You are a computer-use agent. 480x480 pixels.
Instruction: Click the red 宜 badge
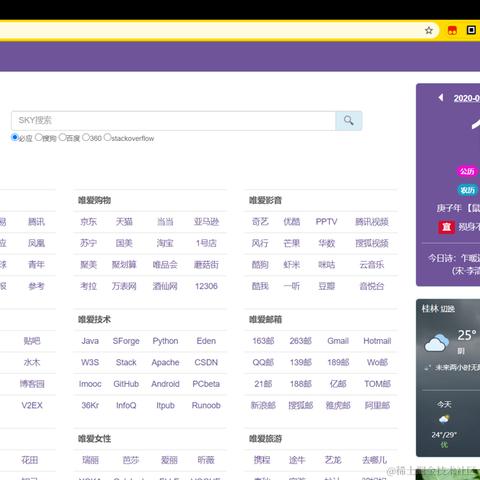(x=446, y=227)
